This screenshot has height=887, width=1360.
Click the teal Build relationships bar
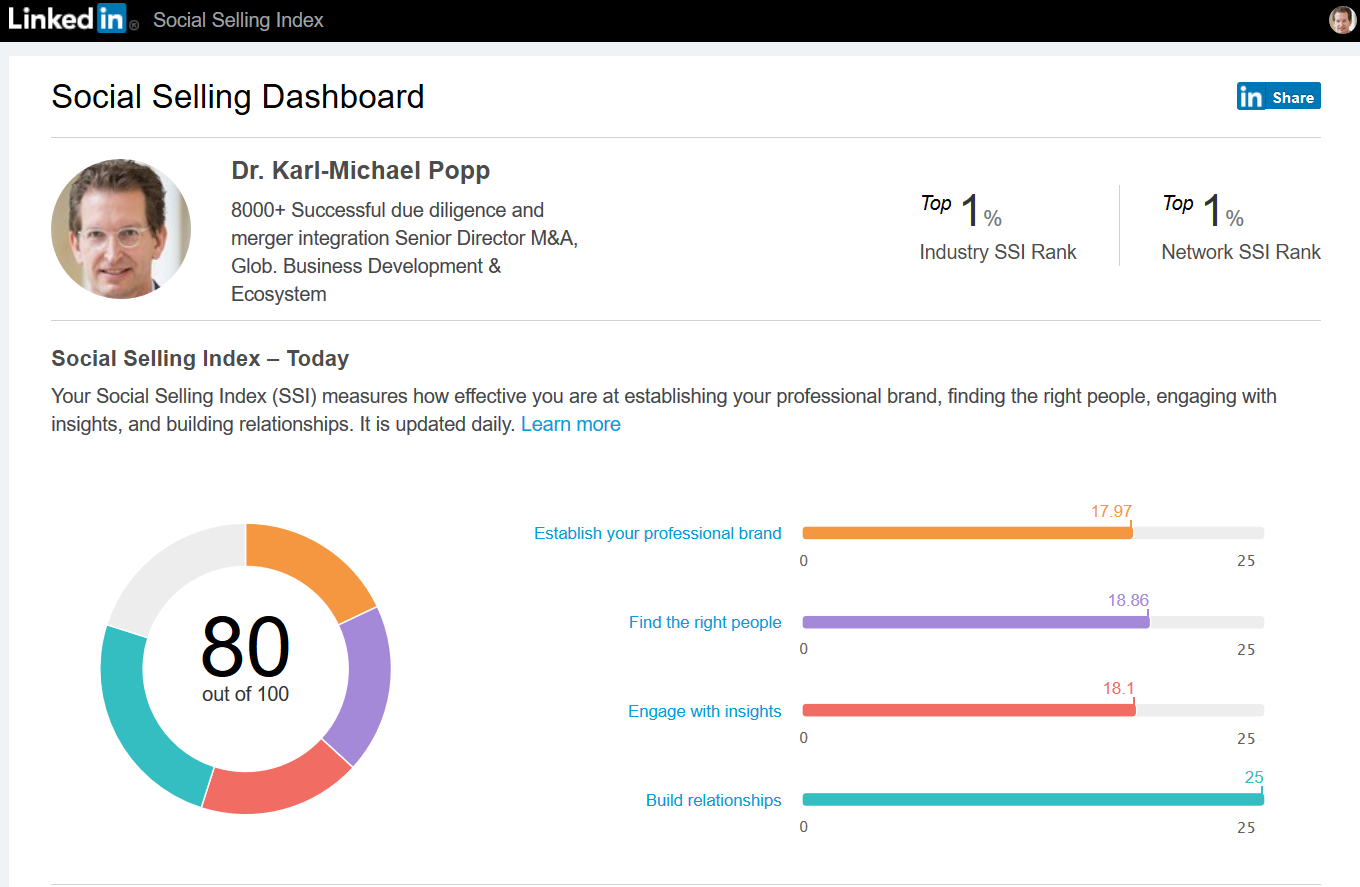[x=1033, y=800]
